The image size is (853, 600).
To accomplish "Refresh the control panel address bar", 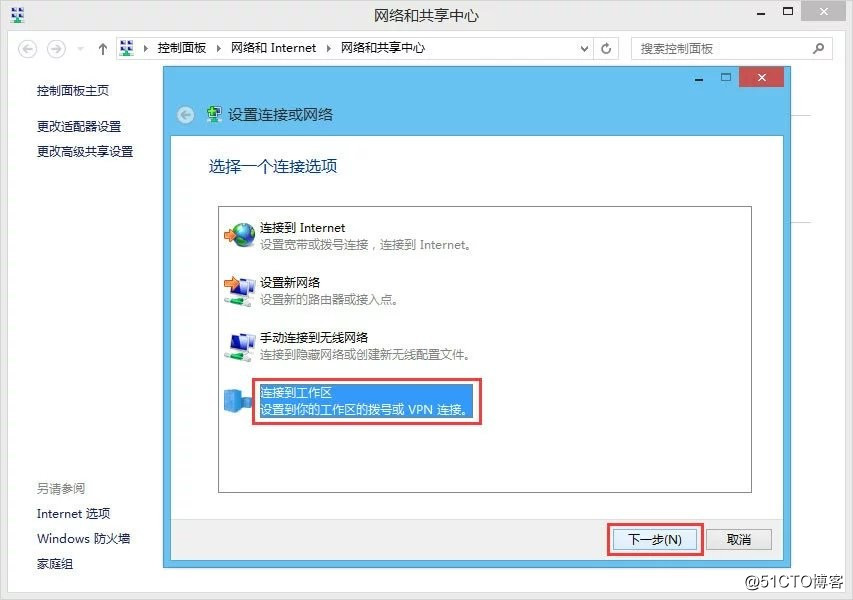I will pos(606,49).
